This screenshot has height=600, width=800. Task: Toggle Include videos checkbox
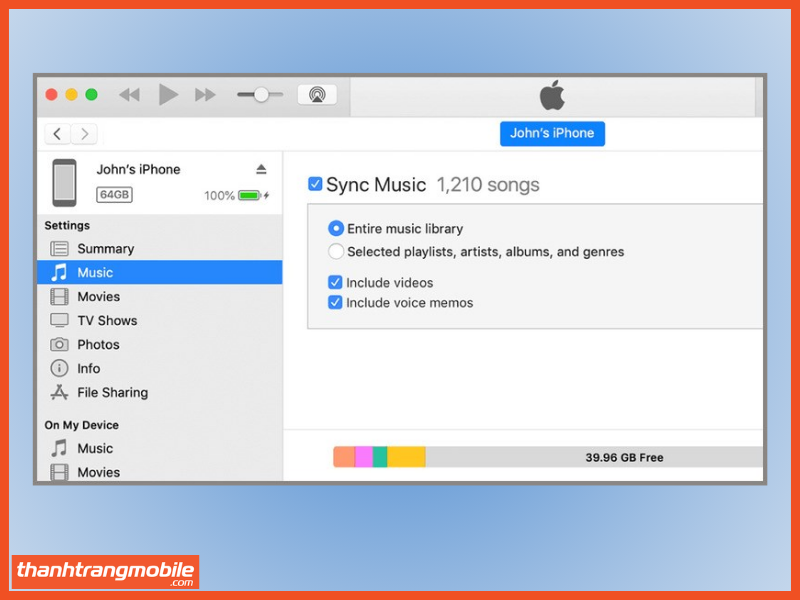point(335,282)
